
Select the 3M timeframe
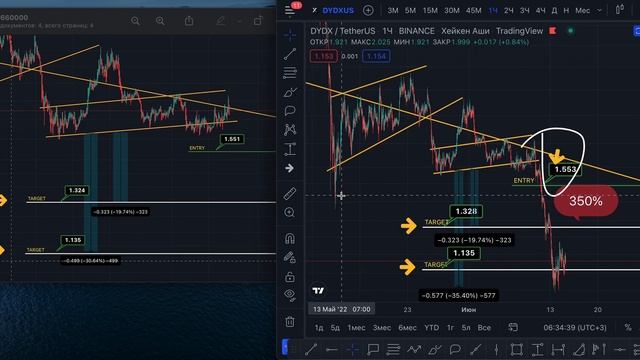(393, 11)
